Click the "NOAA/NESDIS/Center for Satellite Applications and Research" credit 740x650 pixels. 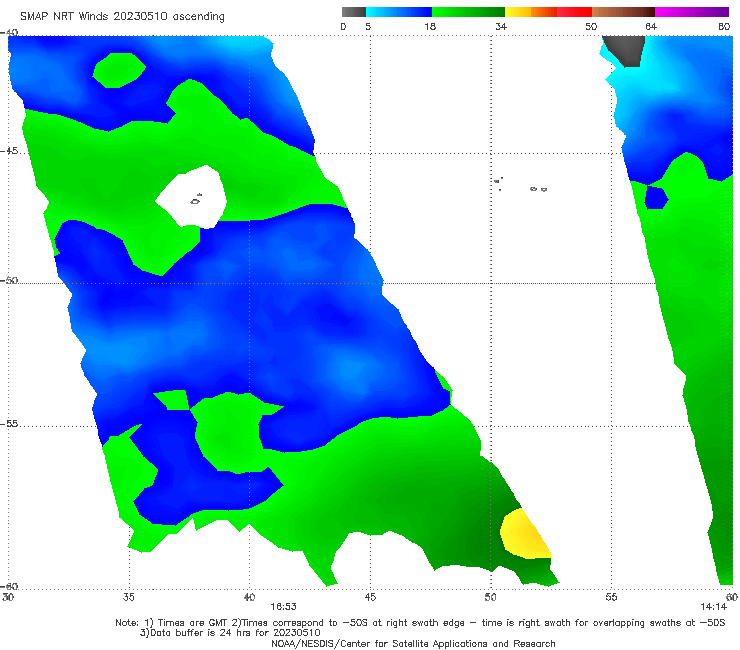[413, 644]
